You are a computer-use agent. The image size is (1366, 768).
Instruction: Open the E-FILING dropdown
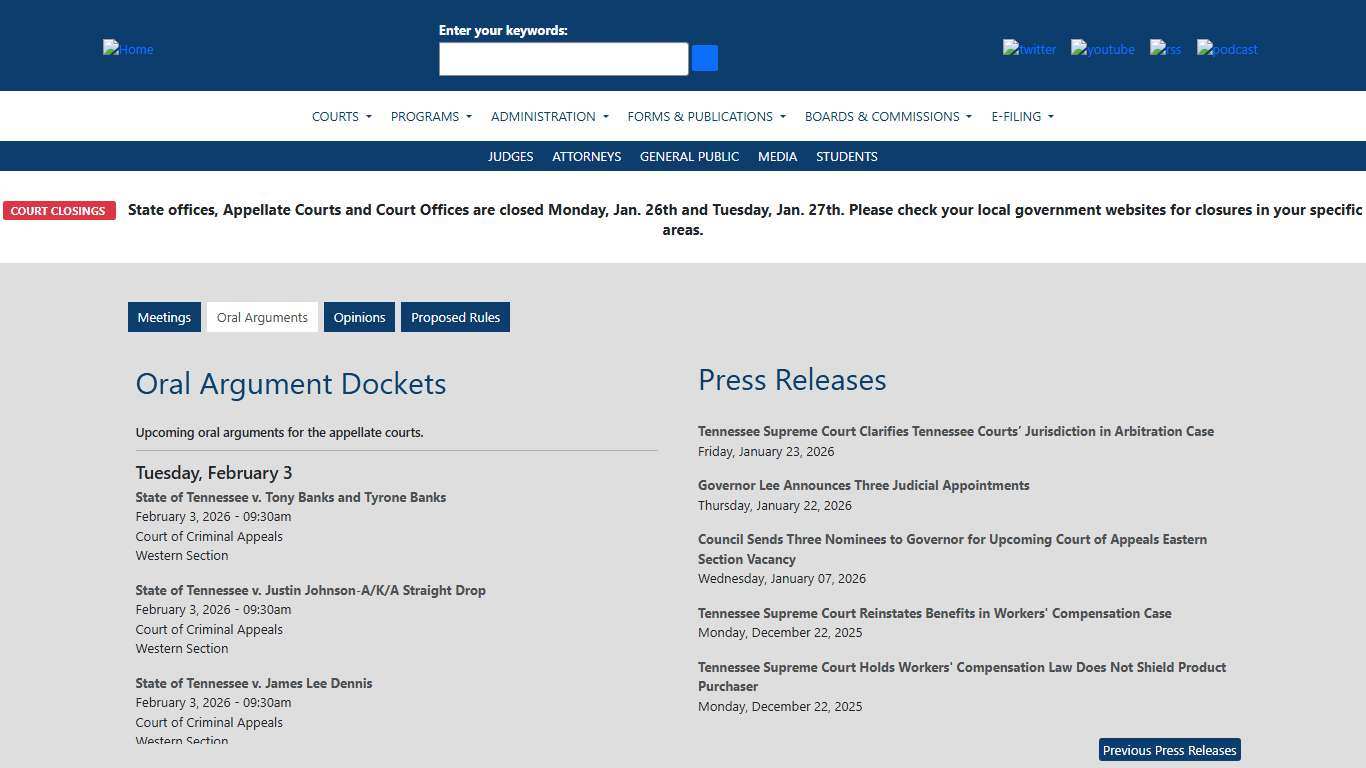click(1021, 116)
